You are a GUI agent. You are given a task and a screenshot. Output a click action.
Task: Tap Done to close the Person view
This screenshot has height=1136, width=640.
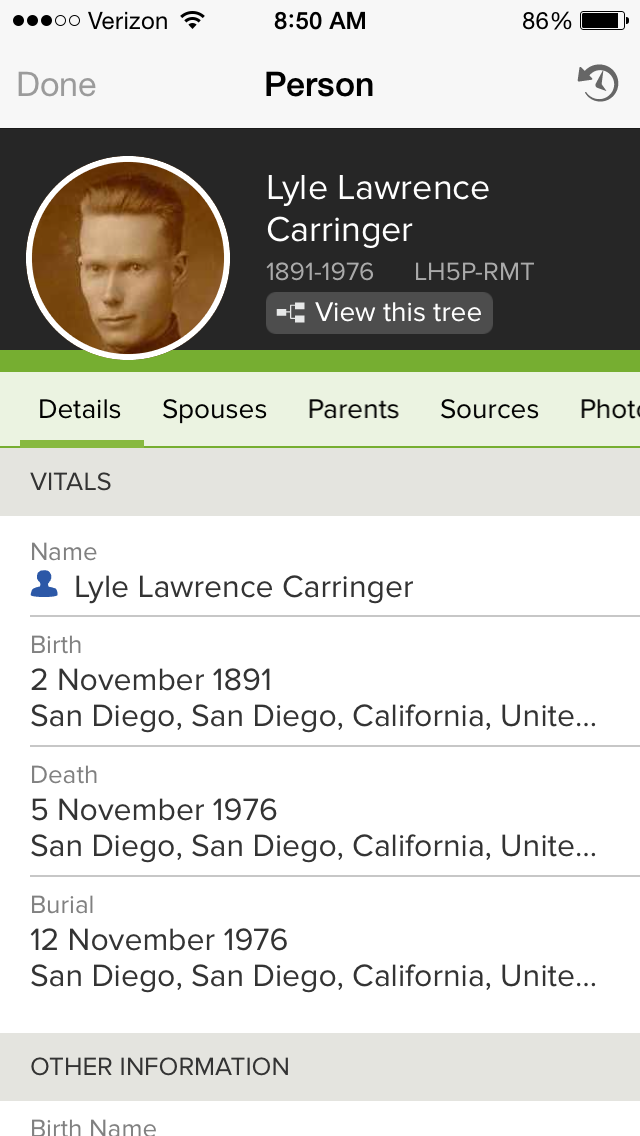pyautogui.click(x=55, y=84)
